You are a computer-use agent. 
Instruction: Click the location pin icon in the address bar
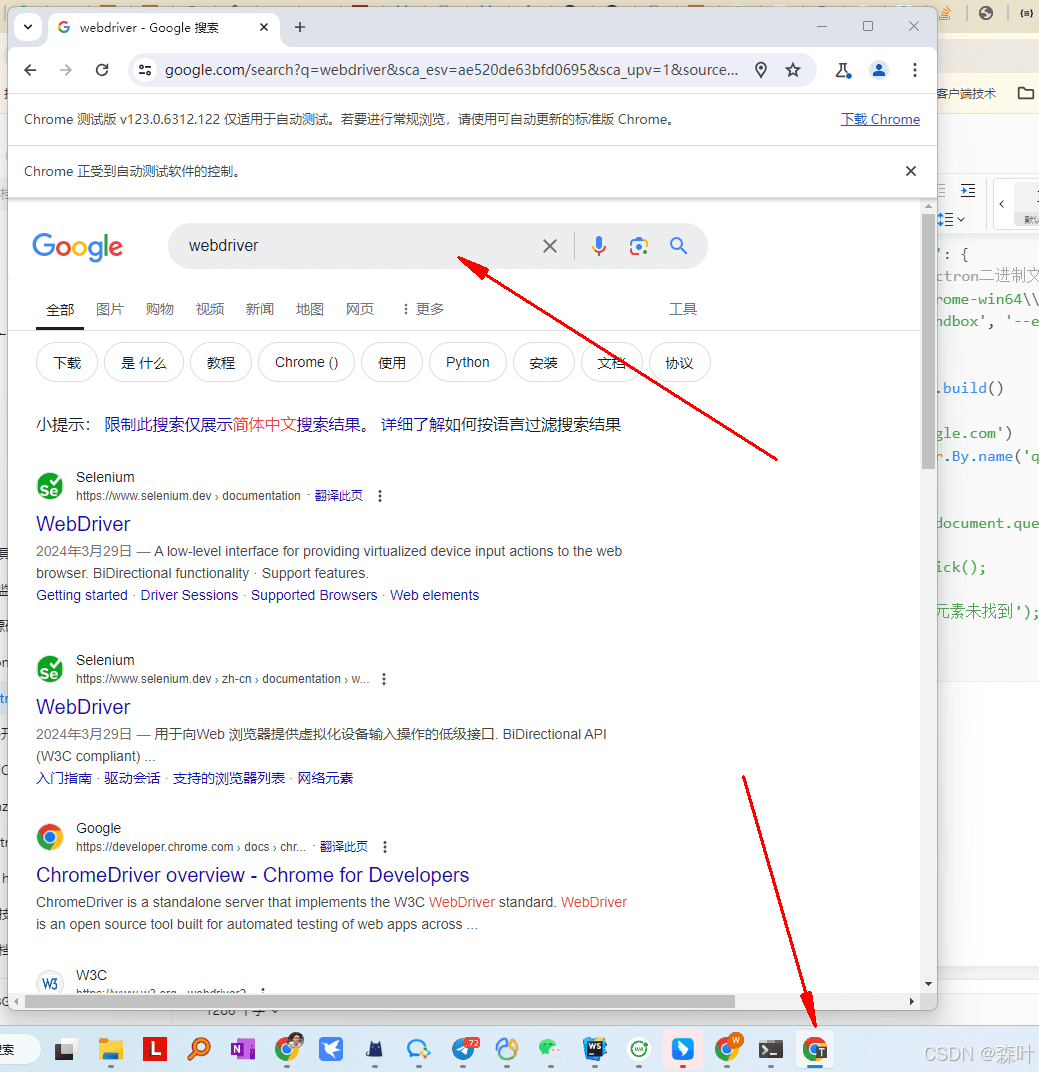point(761,70)
